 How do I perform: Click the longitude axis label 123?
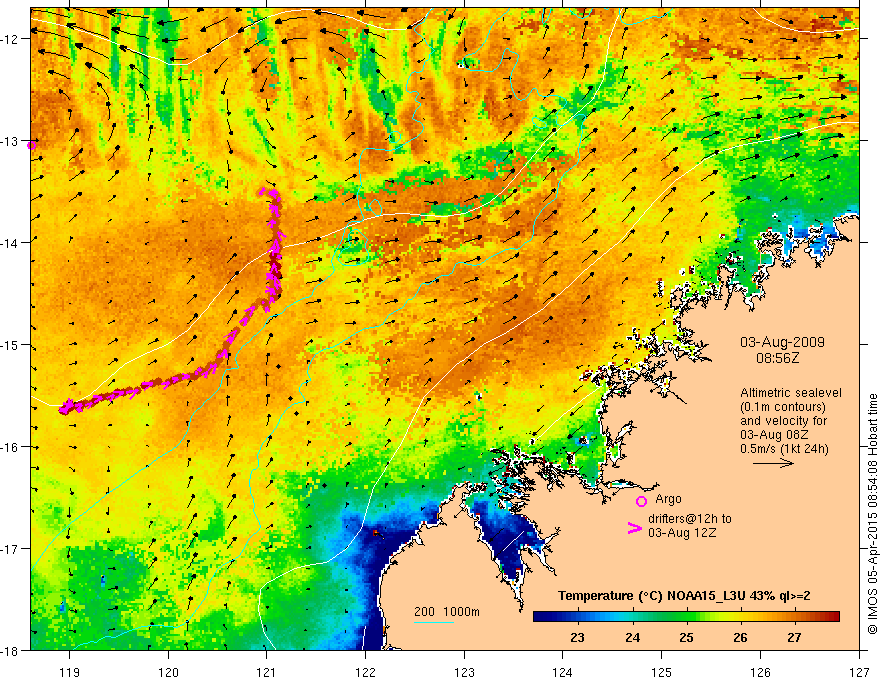point(464,672)
